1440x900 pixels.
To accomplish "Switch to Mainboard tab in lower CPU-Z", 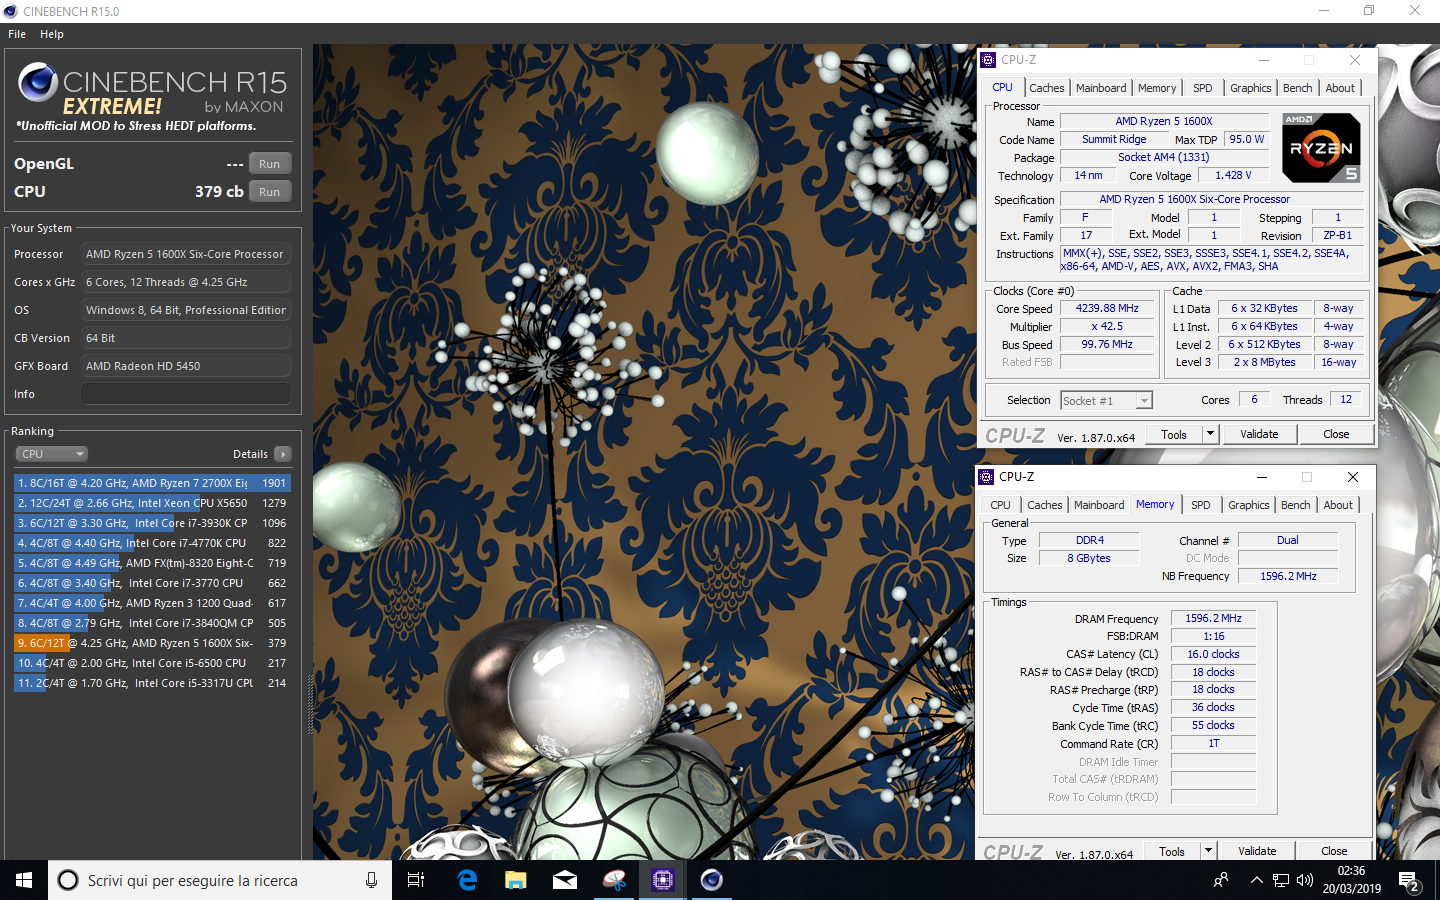I will [1099, 505].
